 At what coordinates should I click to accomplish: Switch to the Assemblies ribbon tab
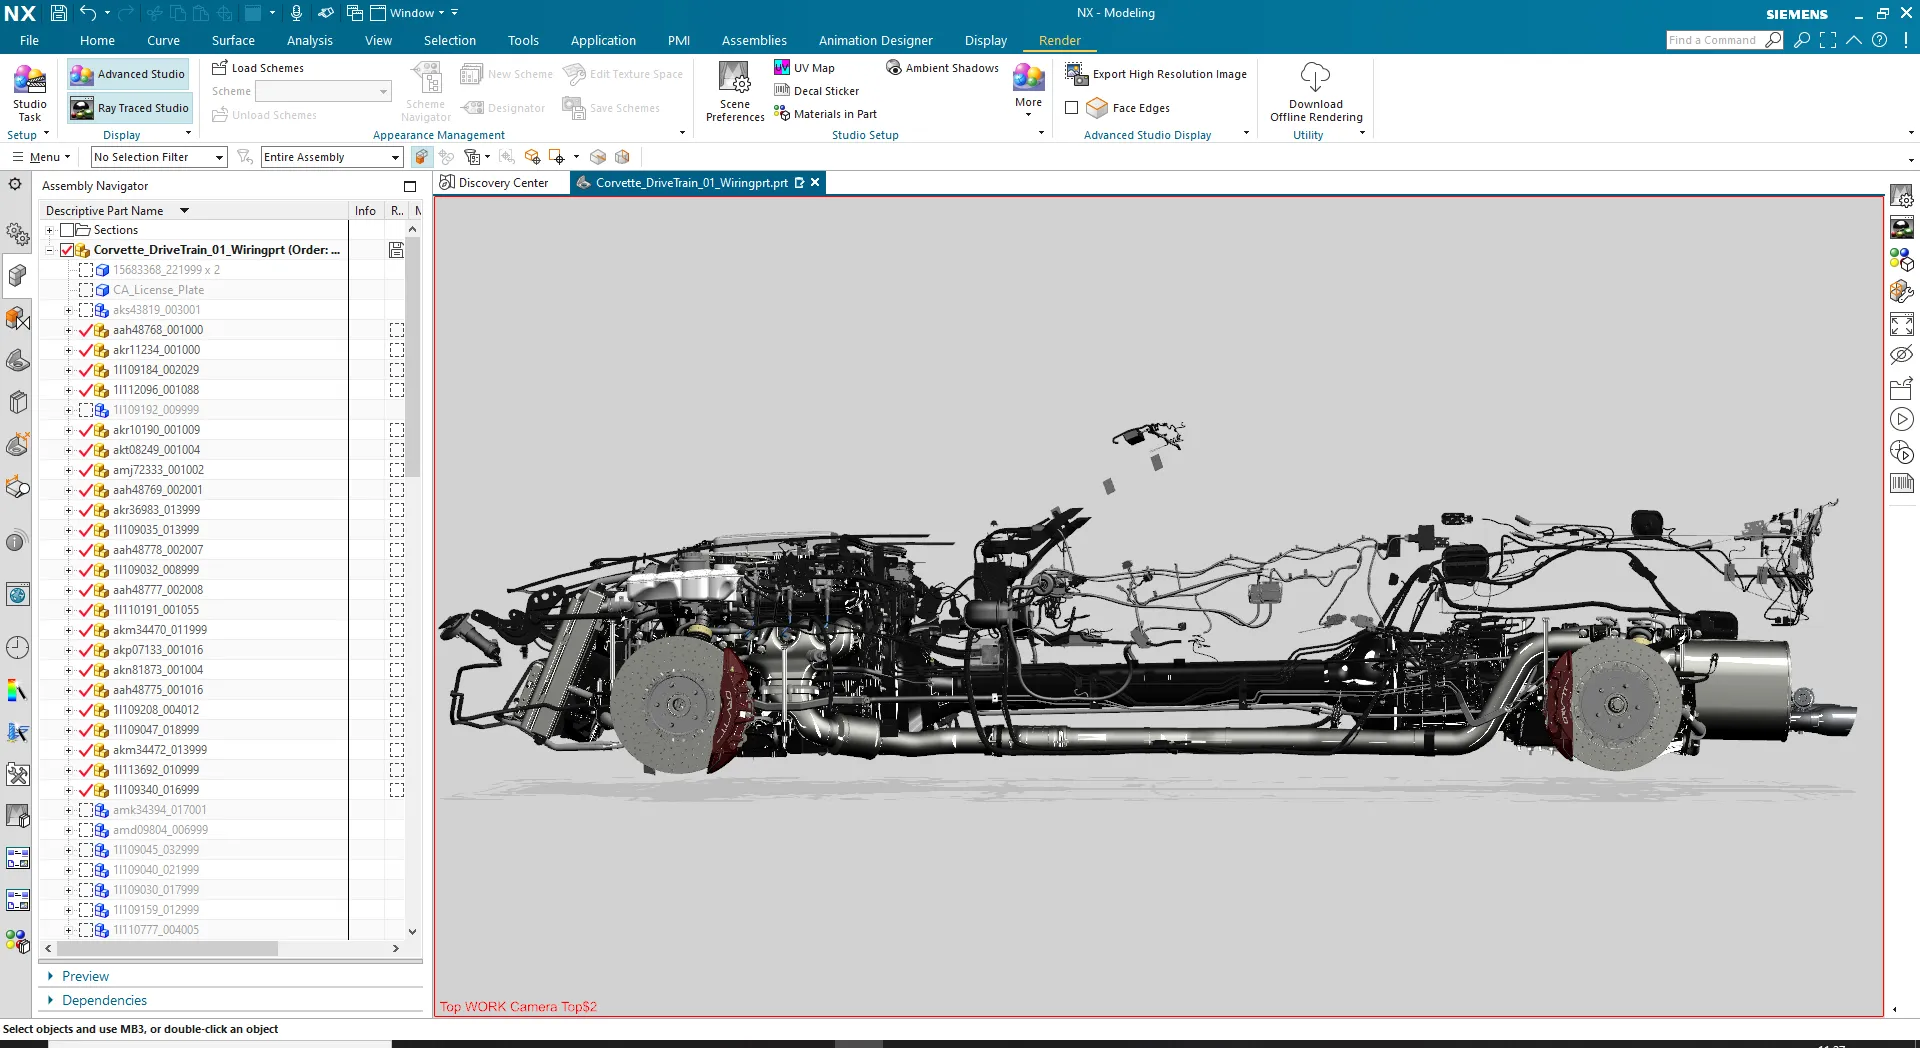click(x=753, y=41)
